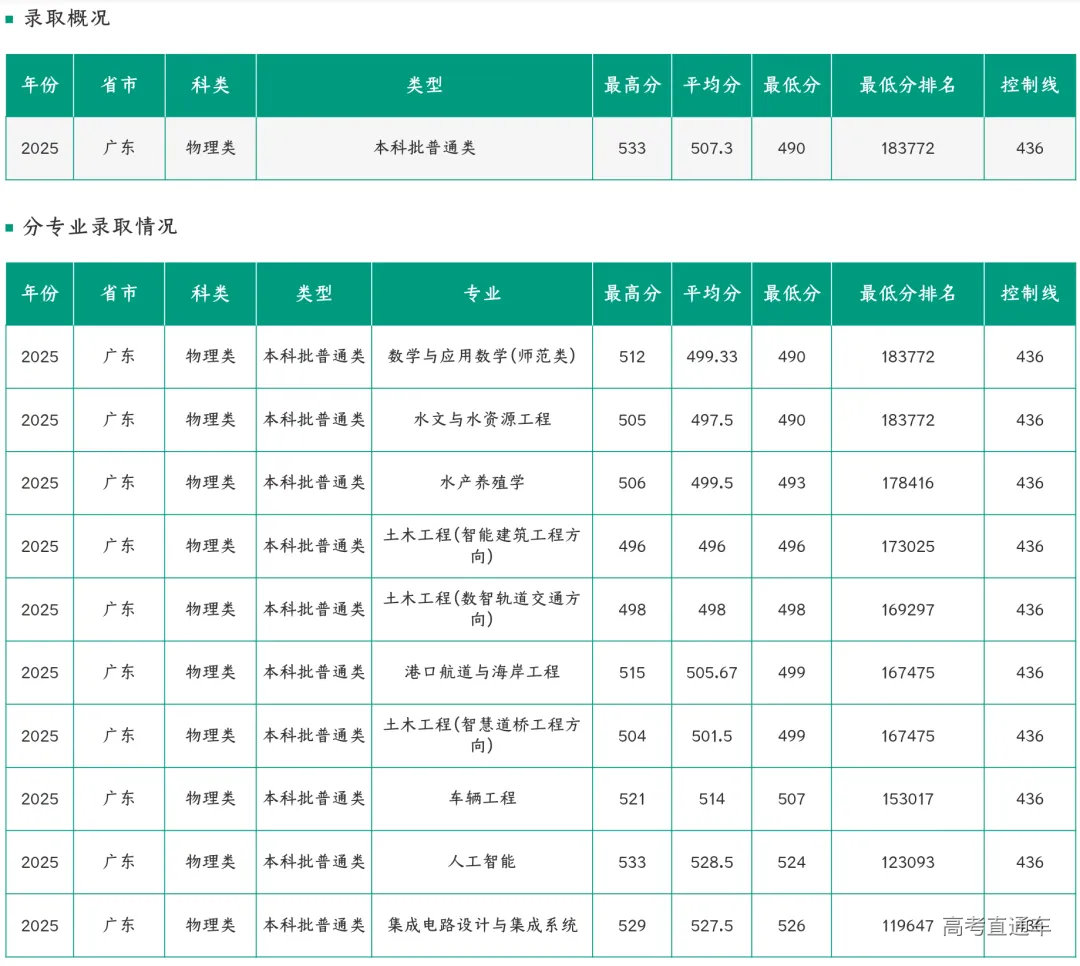Screen dimensions: 1080x966
Task: Click the 控制线 header in the first table
Action: pyautogui.click(x=1029, y=86)
